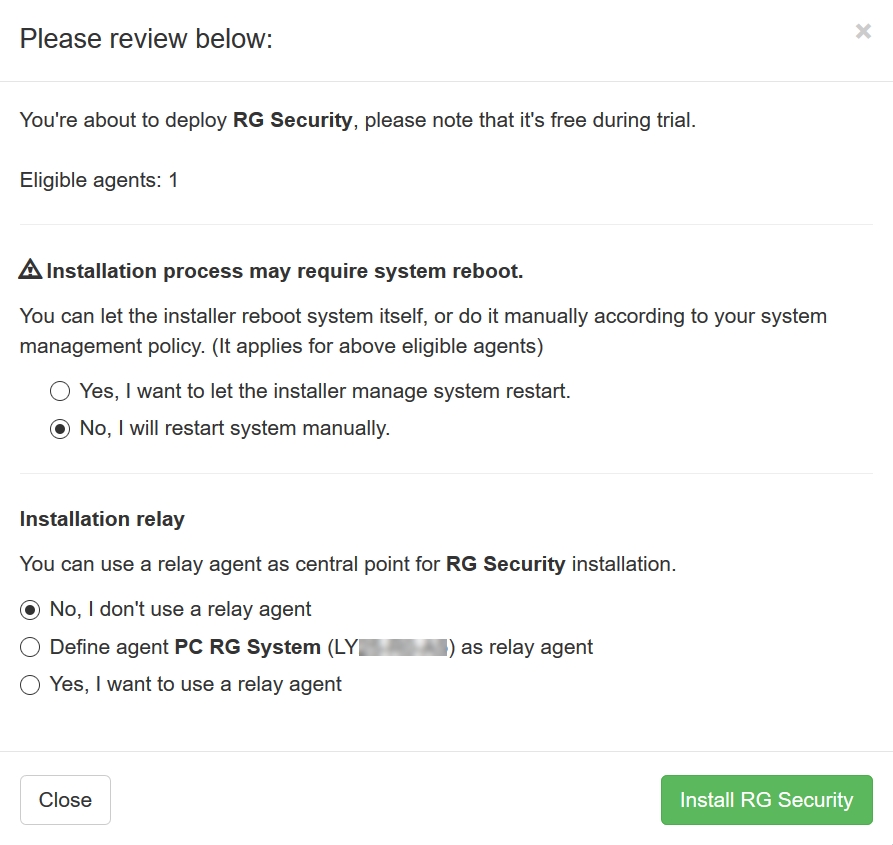Image resolution: width=893 pixels, height=845 pixels.
Task: Choose Define agent PC RG System radio circle
Action: pyautogui.click(x=30, y=647)
